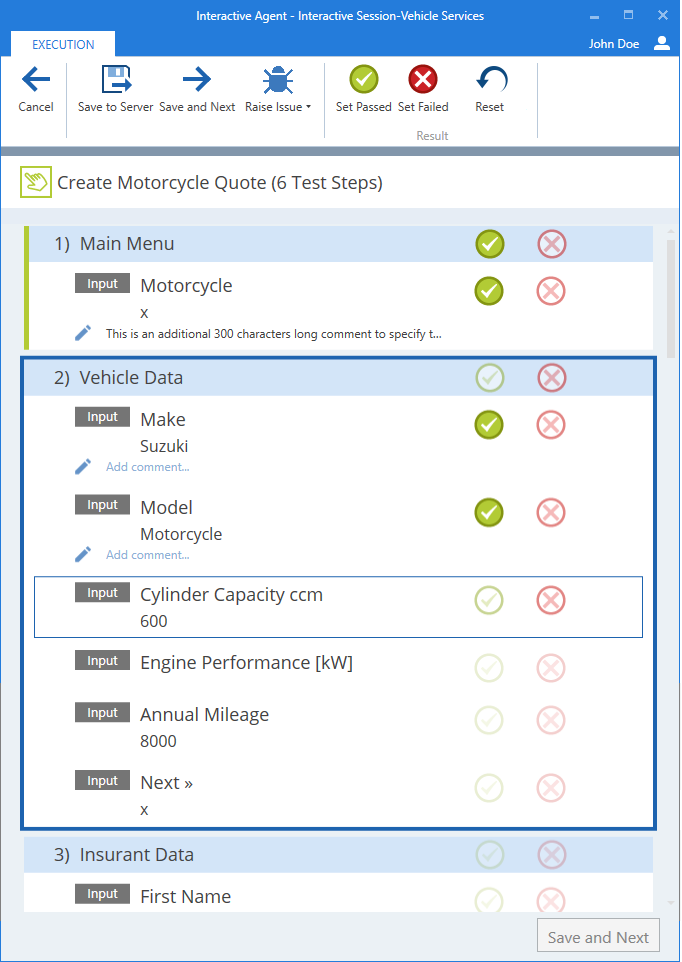
Task: Click the bottom Save and Next button
Action: [598, 937]
